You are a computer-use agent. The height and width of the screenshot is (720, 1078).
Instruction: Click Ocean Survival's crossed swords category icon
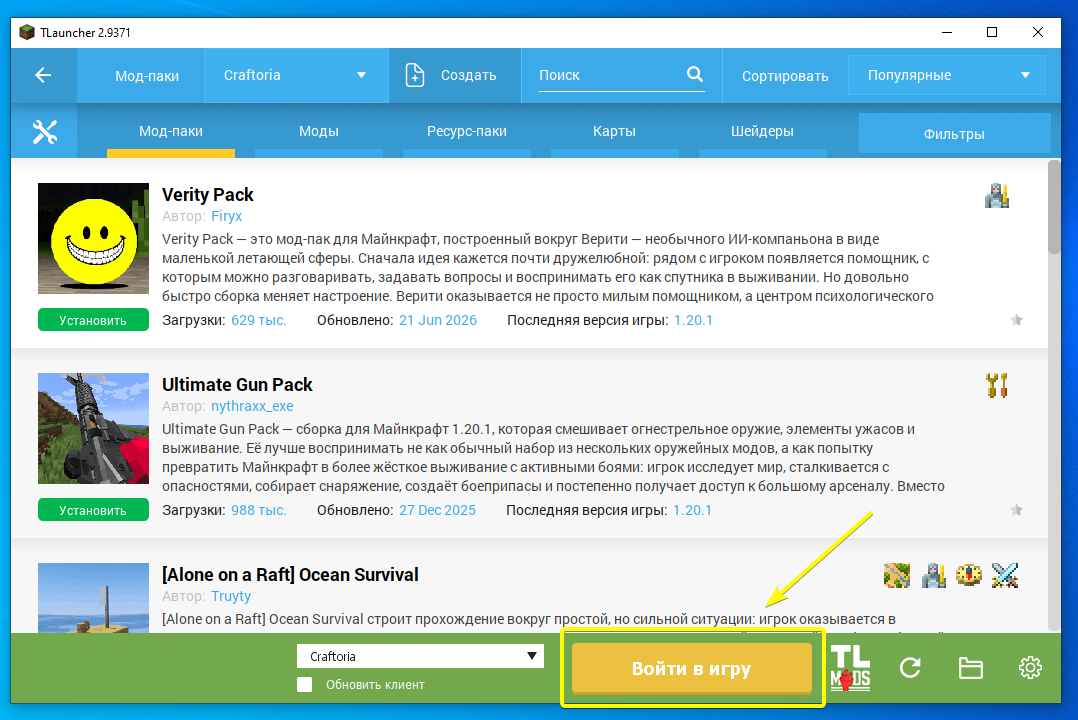[x=1004, y=575]
